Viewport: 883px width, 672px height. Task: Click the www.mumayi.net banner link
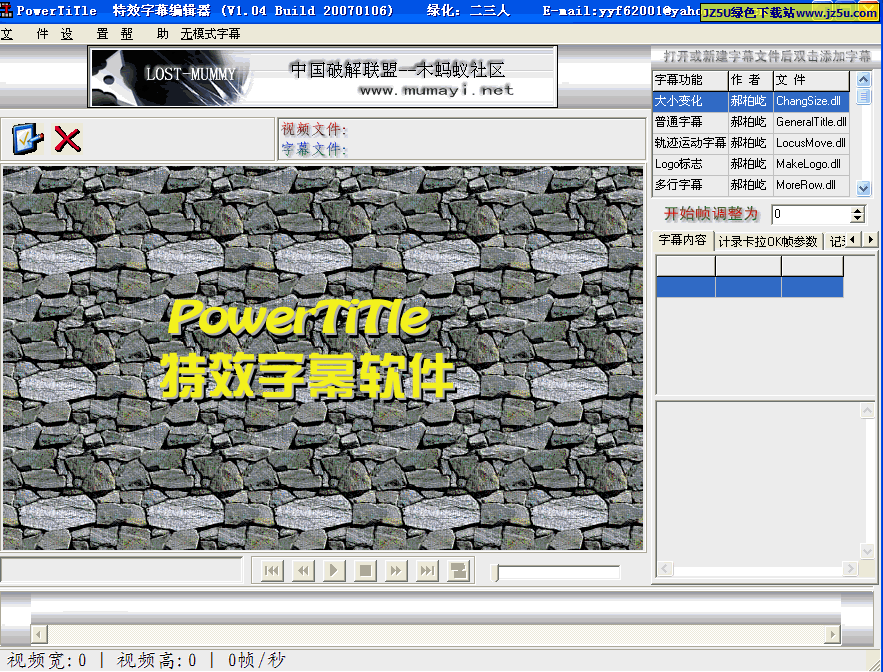coord(436,90)
